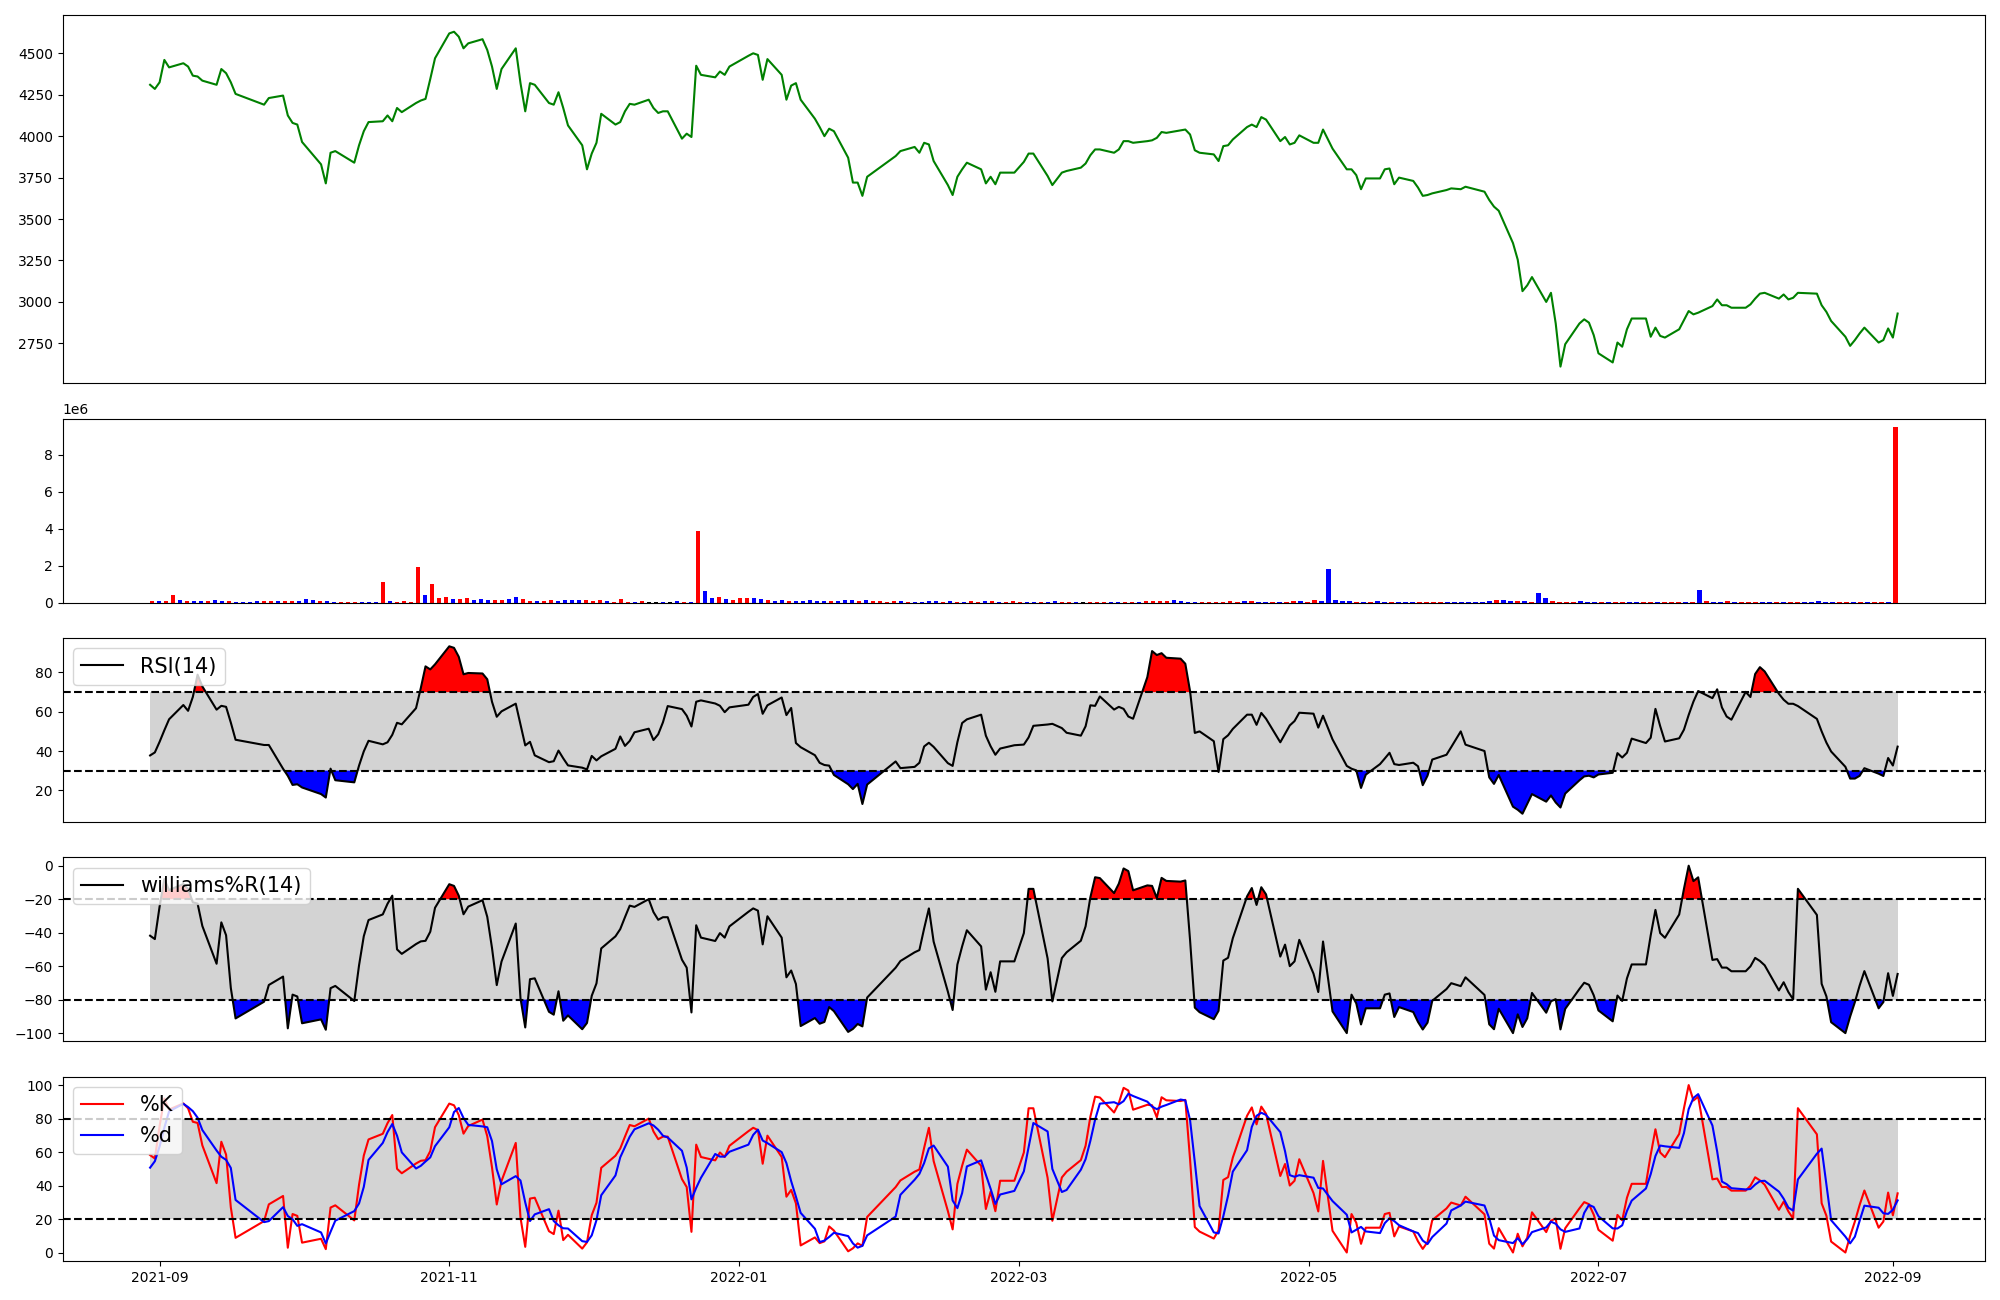This screenshot has height=1300, width=2000.
Task: Click the blue volume bar after 2022-05
Action: (1328, 586)
